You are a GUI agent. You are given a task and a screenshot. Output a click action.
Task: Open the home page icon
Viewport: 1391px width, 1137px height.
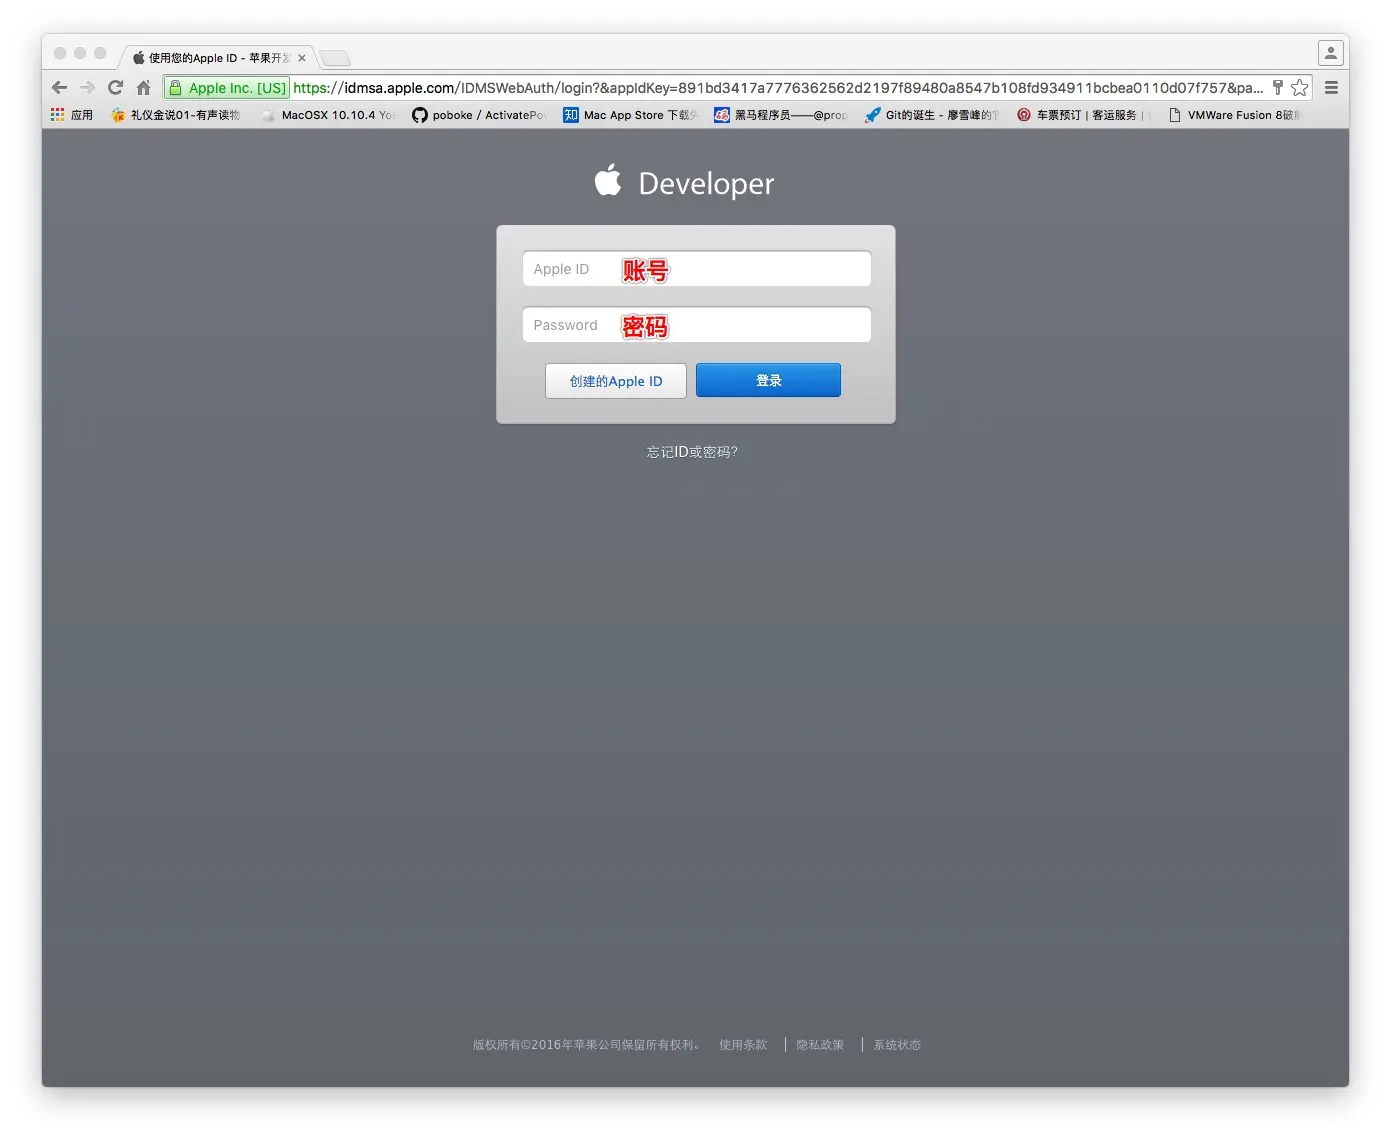point(143,88)
